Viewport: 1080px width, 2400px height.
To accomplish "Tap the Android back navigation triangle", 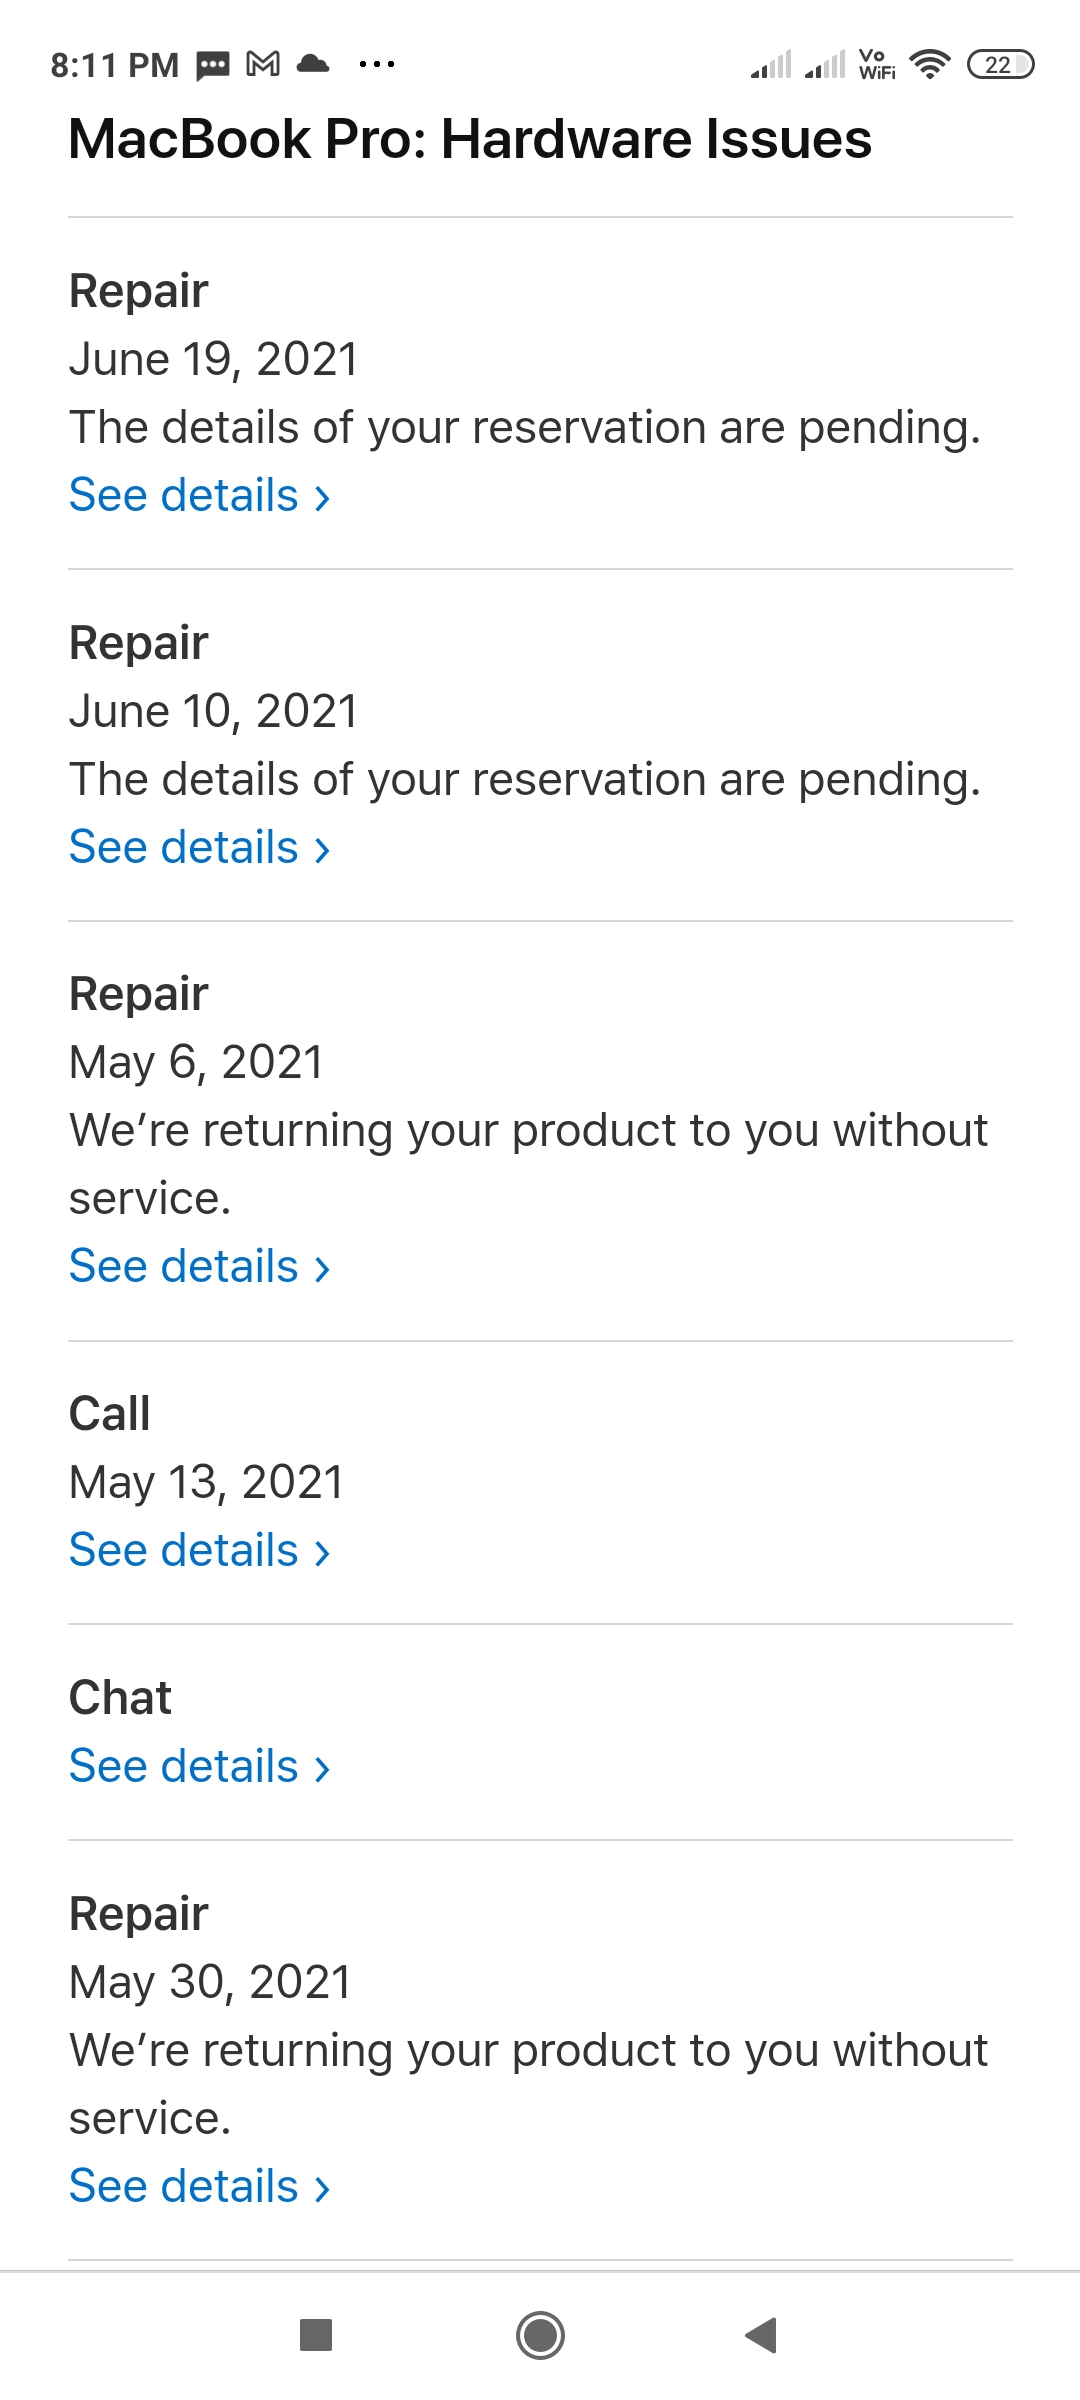I will coord(761,2335).
